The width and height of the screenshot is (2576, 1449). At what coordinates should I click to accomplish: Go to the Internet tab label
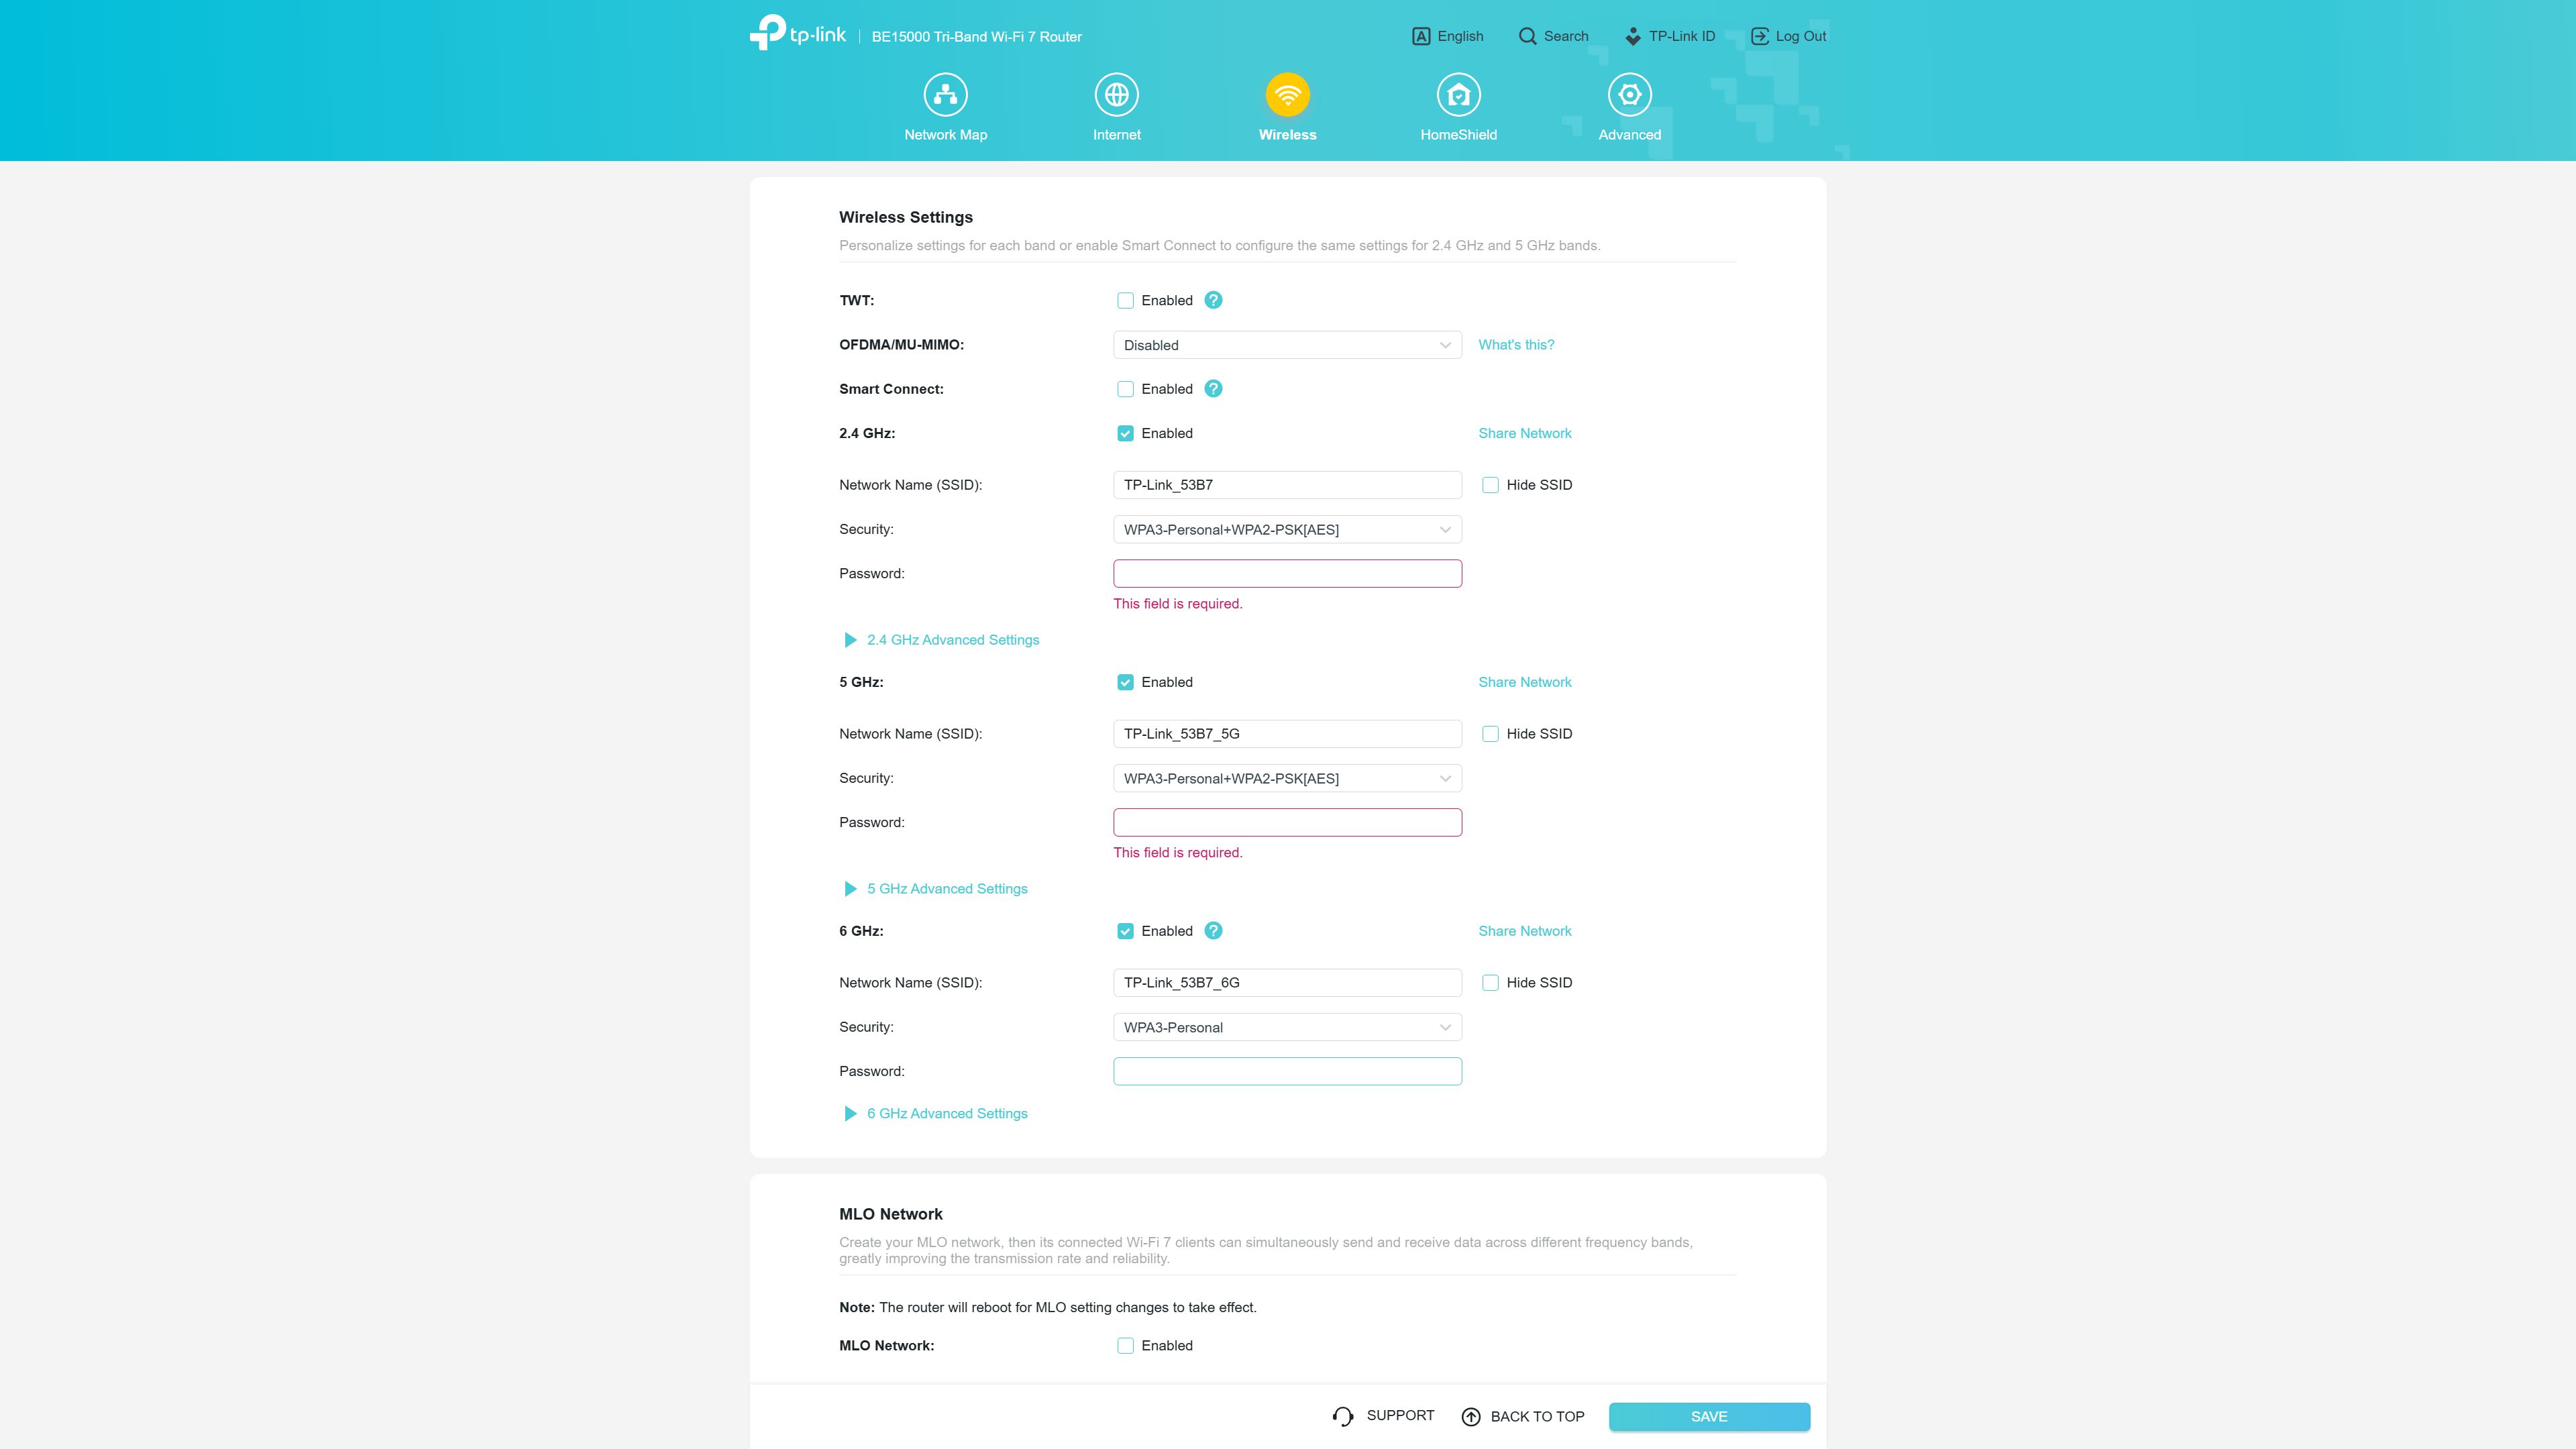click(x=1116, y=135)
